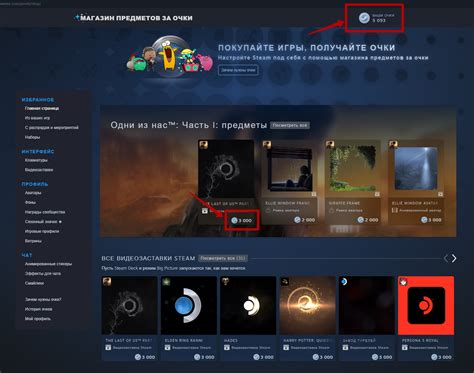Click the avatar frame type icon under Giraffe Frame
Screen dimensions: 474x373
point(331,210)
